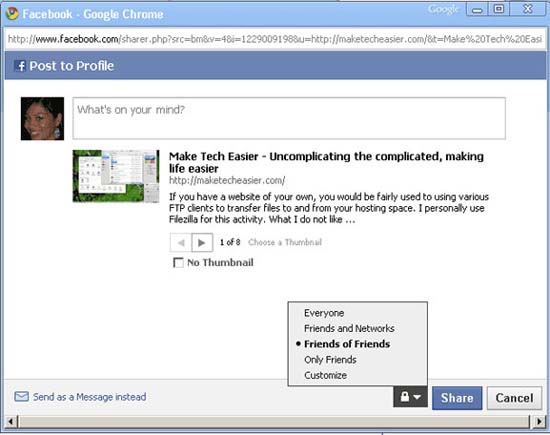550x435 pixels.
Task: Choose Friends of Friends privacy setting
Action: pos(347,344)
